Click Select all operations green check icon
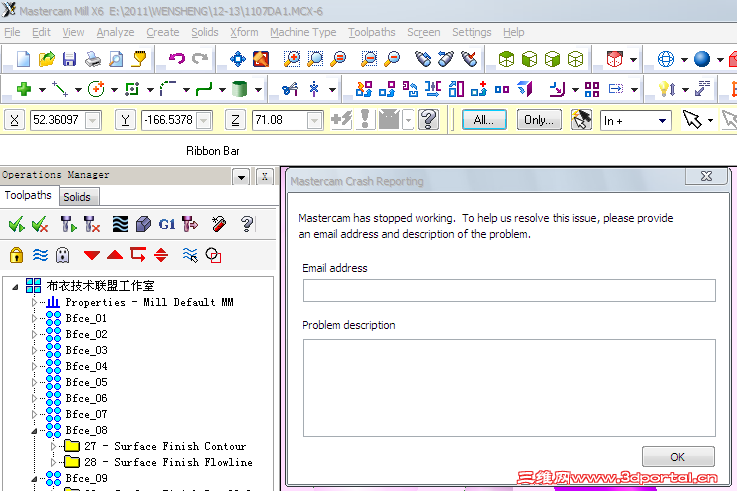Viewport: 737px width, 491px height. coord(16,225)
